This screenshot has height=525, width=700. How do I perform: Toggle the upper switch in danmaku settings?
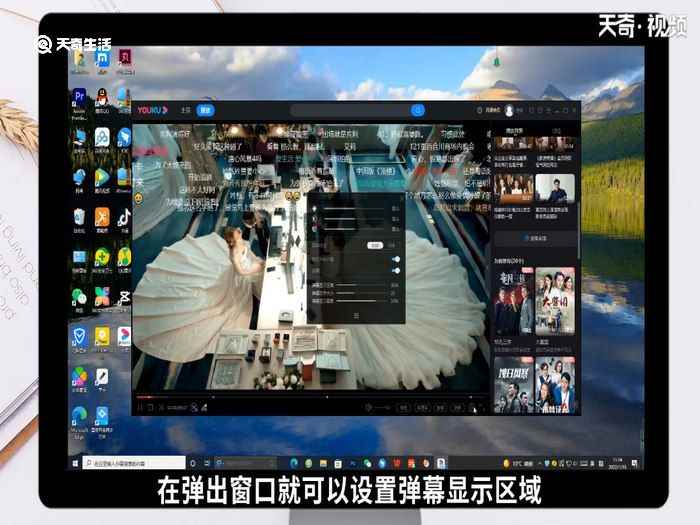pyautogui.click(x=396, y=259)
